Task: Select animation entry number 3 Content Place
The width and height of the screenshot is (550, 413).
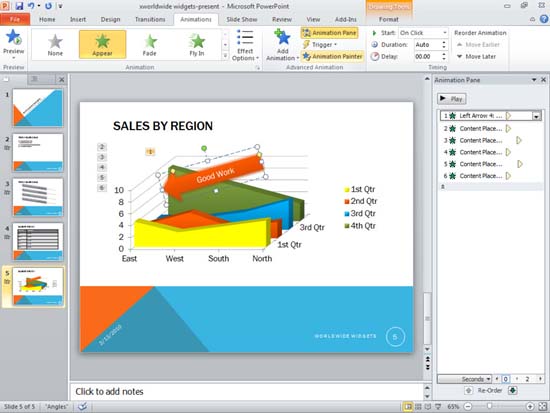Action: [x=490, y=140]
